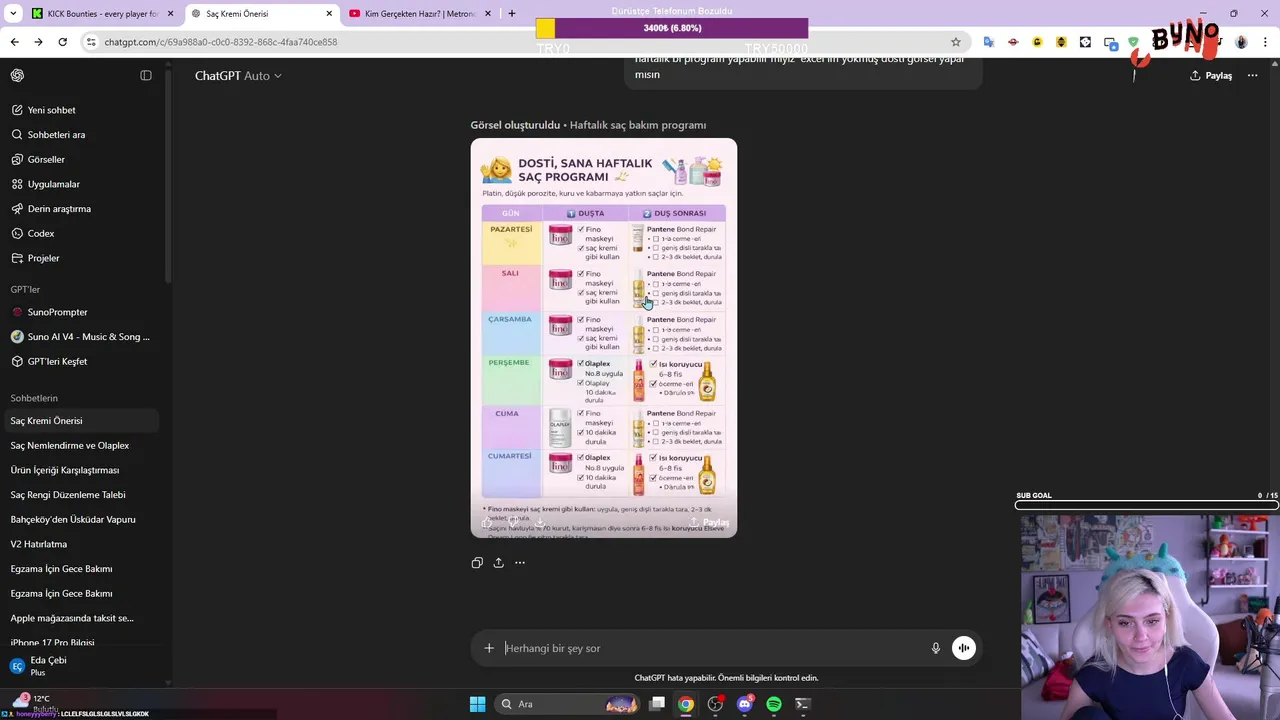Go forward in browser history
This screenshot has width=1280, height=720.
[38, 42]
